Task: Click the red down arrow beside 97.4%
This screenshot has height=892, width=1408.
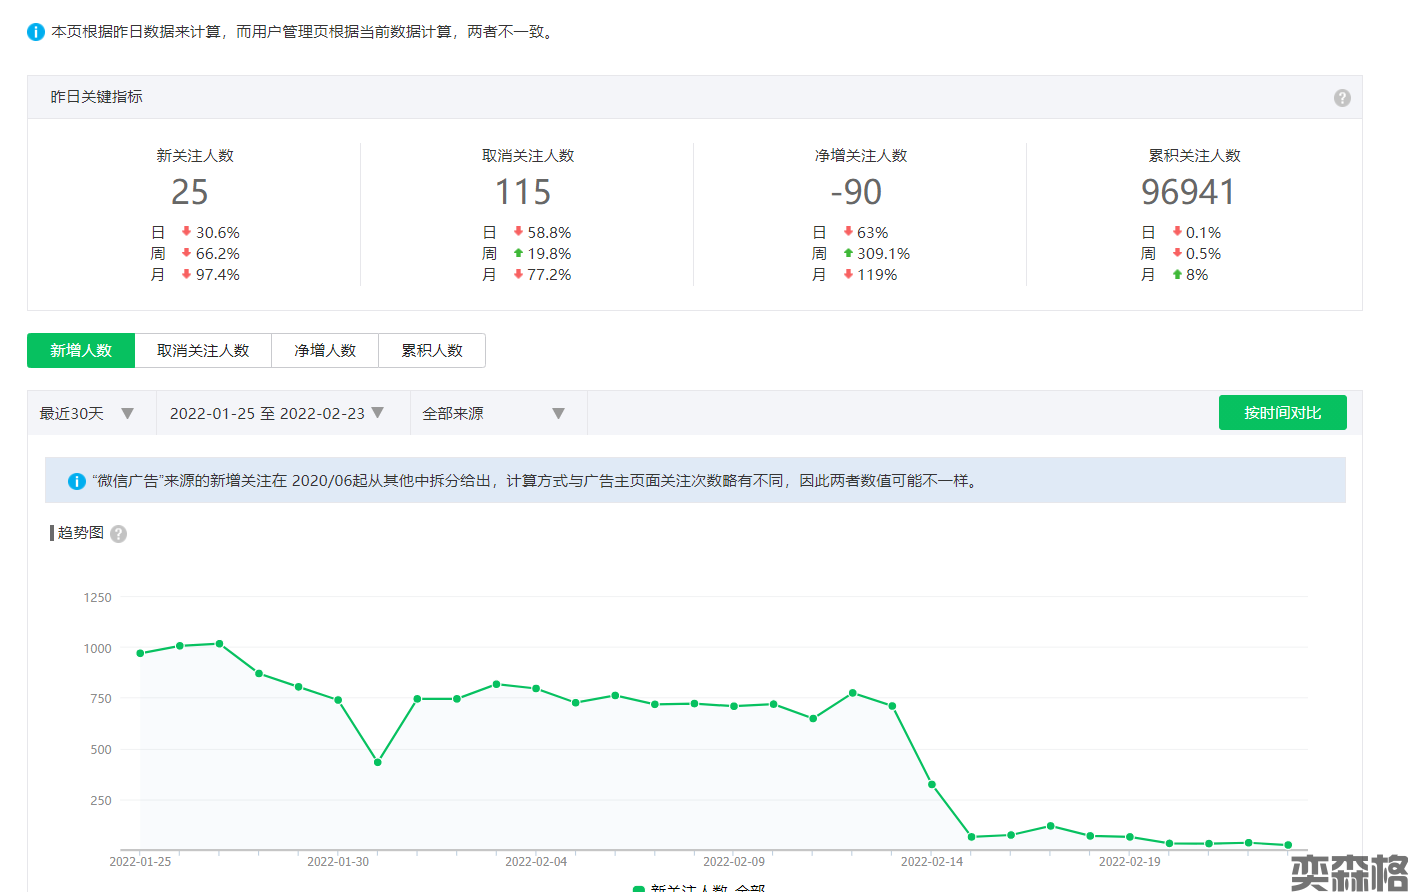Action: coord(186,275)
